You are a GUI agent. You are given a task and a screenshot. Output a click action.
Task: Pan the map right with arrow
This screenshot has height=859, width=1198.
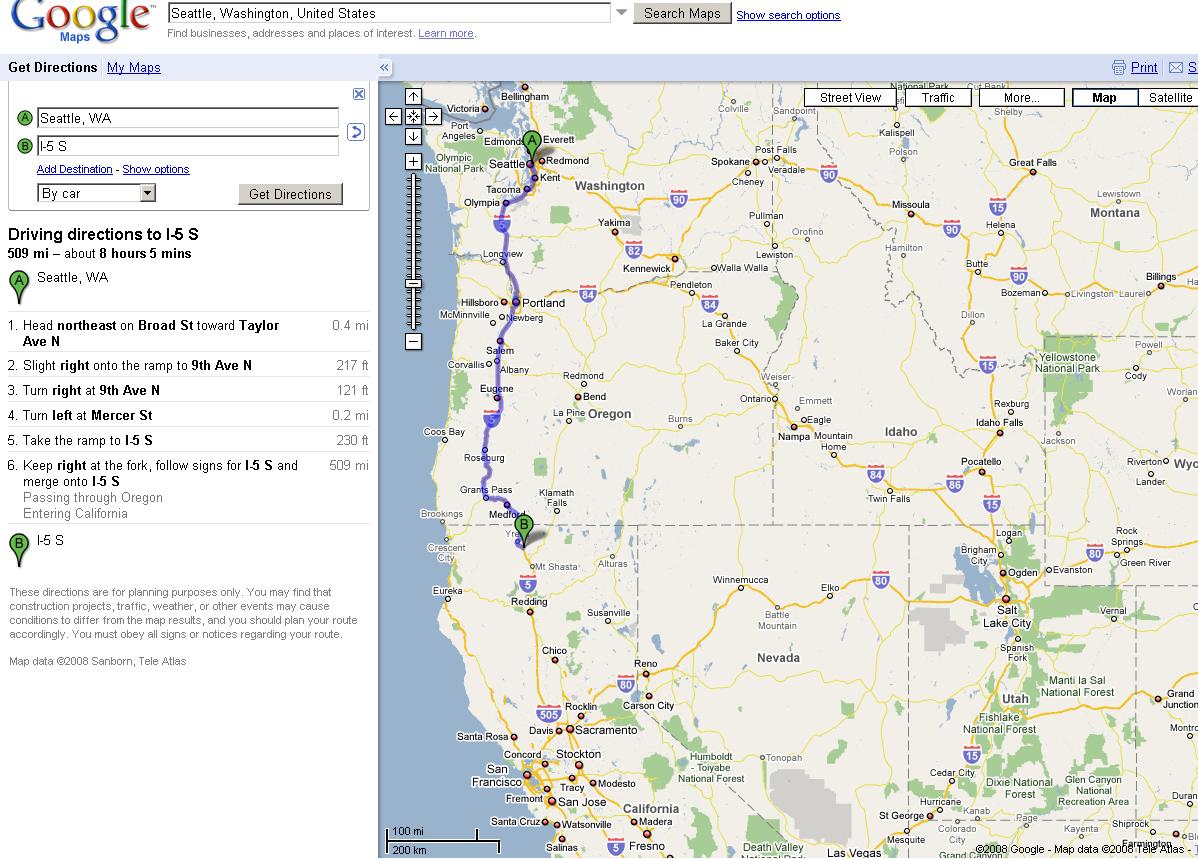pyautogui.click(x=433, y=117)
